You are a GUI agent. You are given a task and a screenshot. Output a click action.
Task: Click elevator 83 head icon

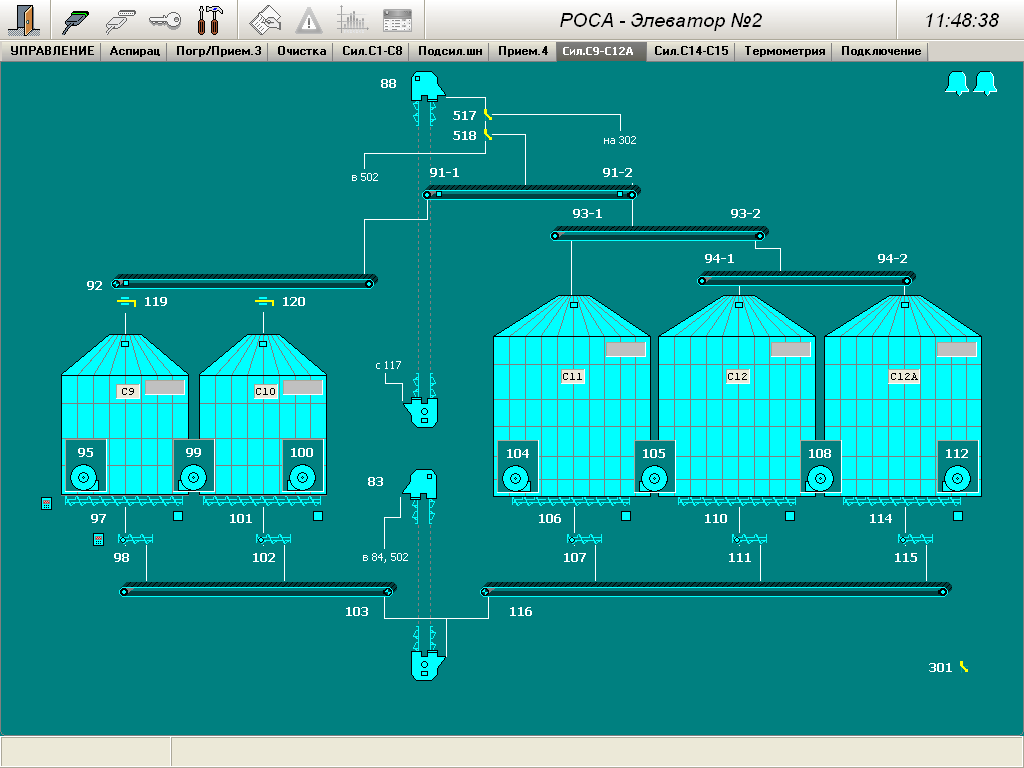pyautogui.click(x=421, y=483)
